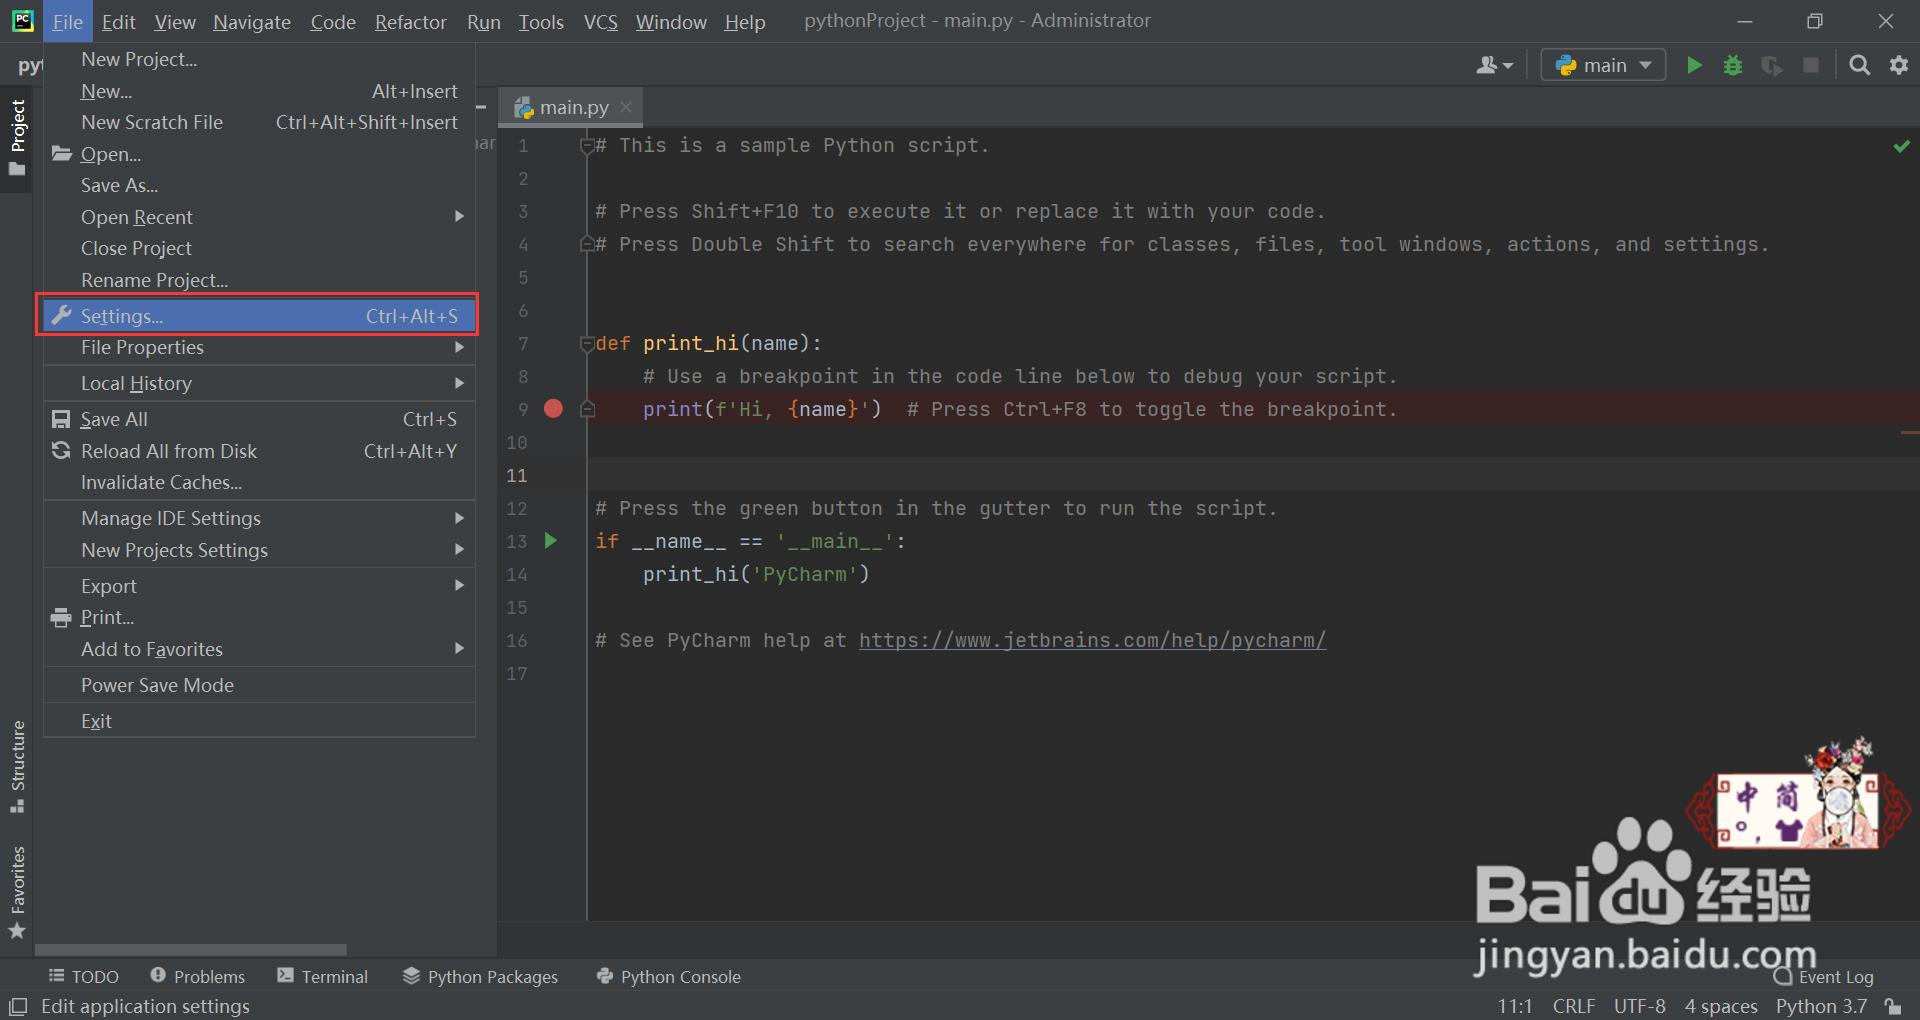This screenshot has width=1920, height=1020.
Task: Select Close Project
Action: click(x=259, y=248)
